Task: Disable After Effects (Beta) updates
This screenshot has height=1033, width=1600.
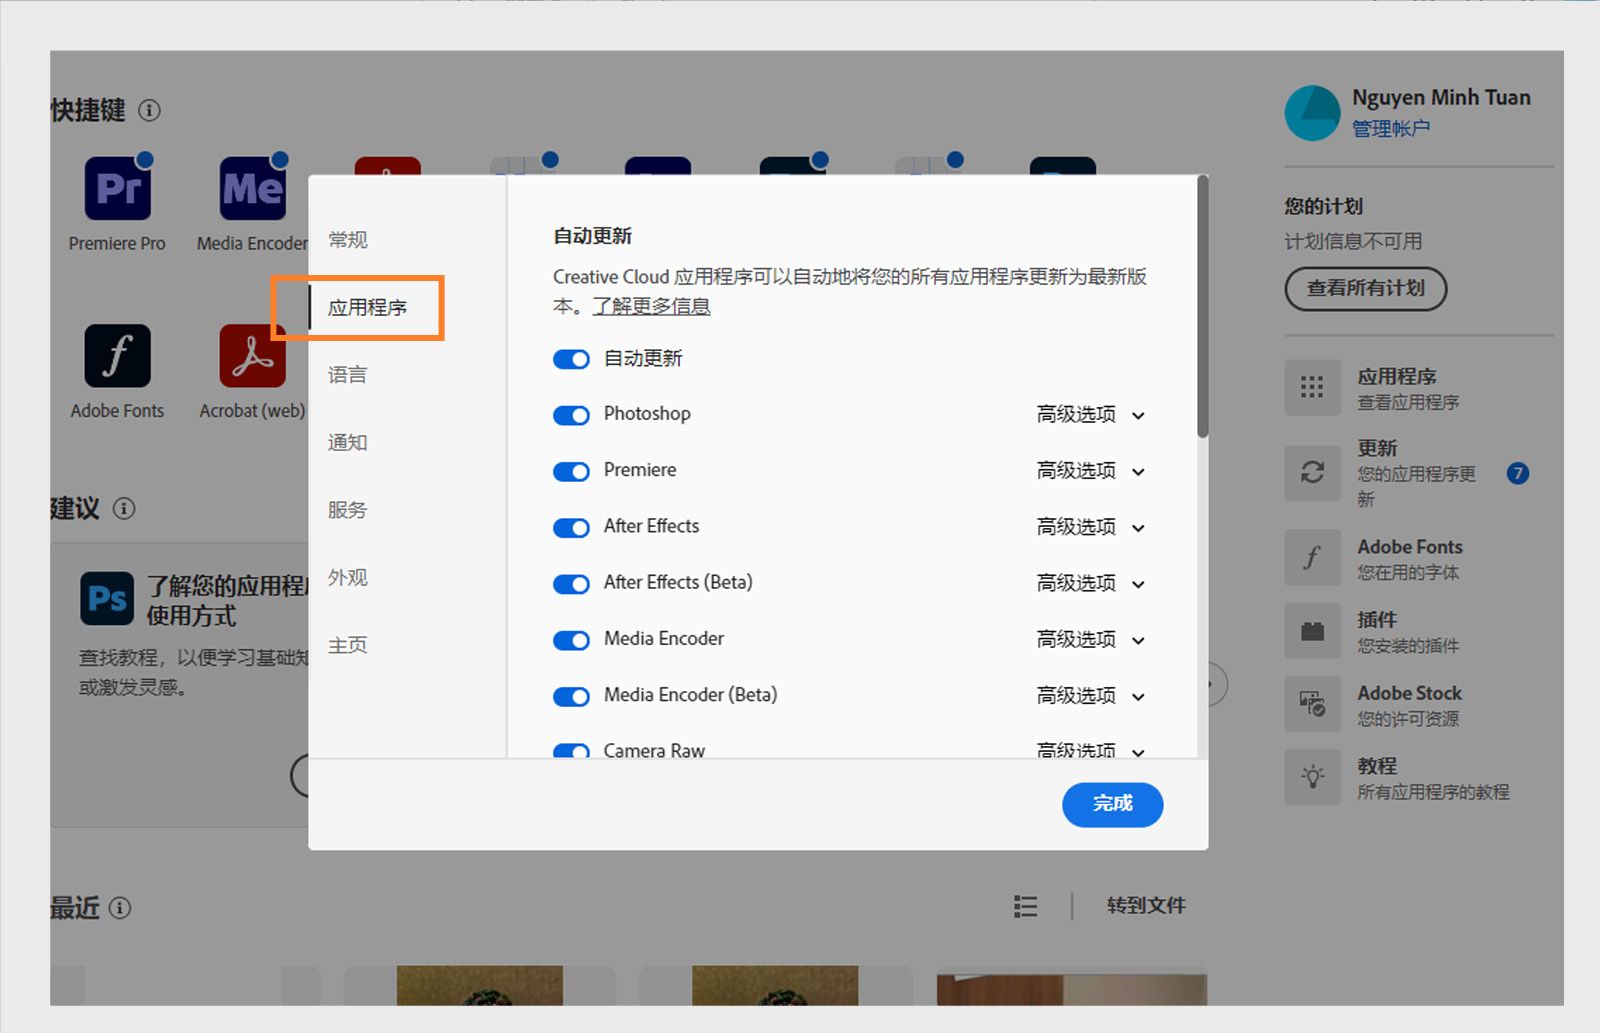Action: (x=570, y=583)
